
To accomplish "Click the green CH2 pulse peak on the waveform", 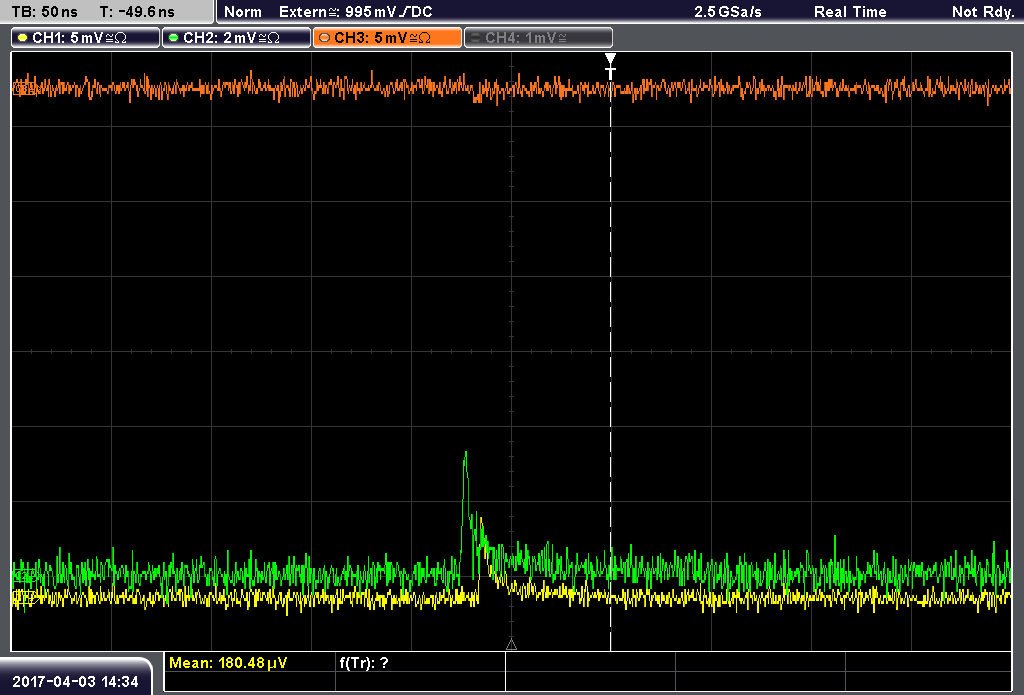I will tap(466, 453).
